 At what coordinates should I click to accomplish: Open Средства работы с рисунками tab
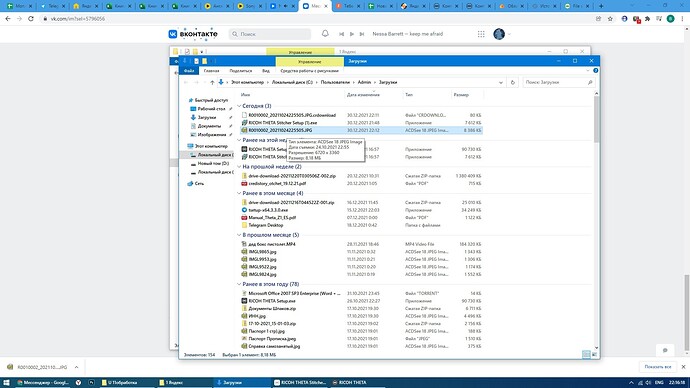[309, 70]
